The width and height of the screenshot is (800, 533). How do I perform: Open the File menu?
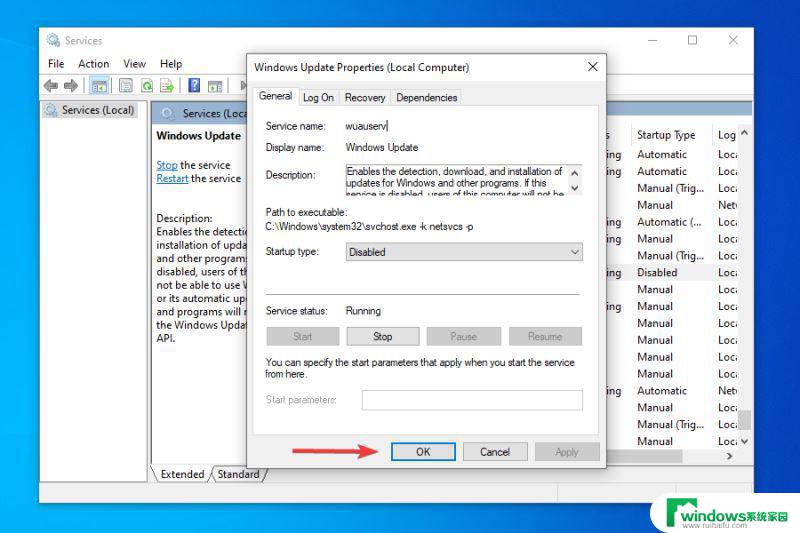pos(56,64)
